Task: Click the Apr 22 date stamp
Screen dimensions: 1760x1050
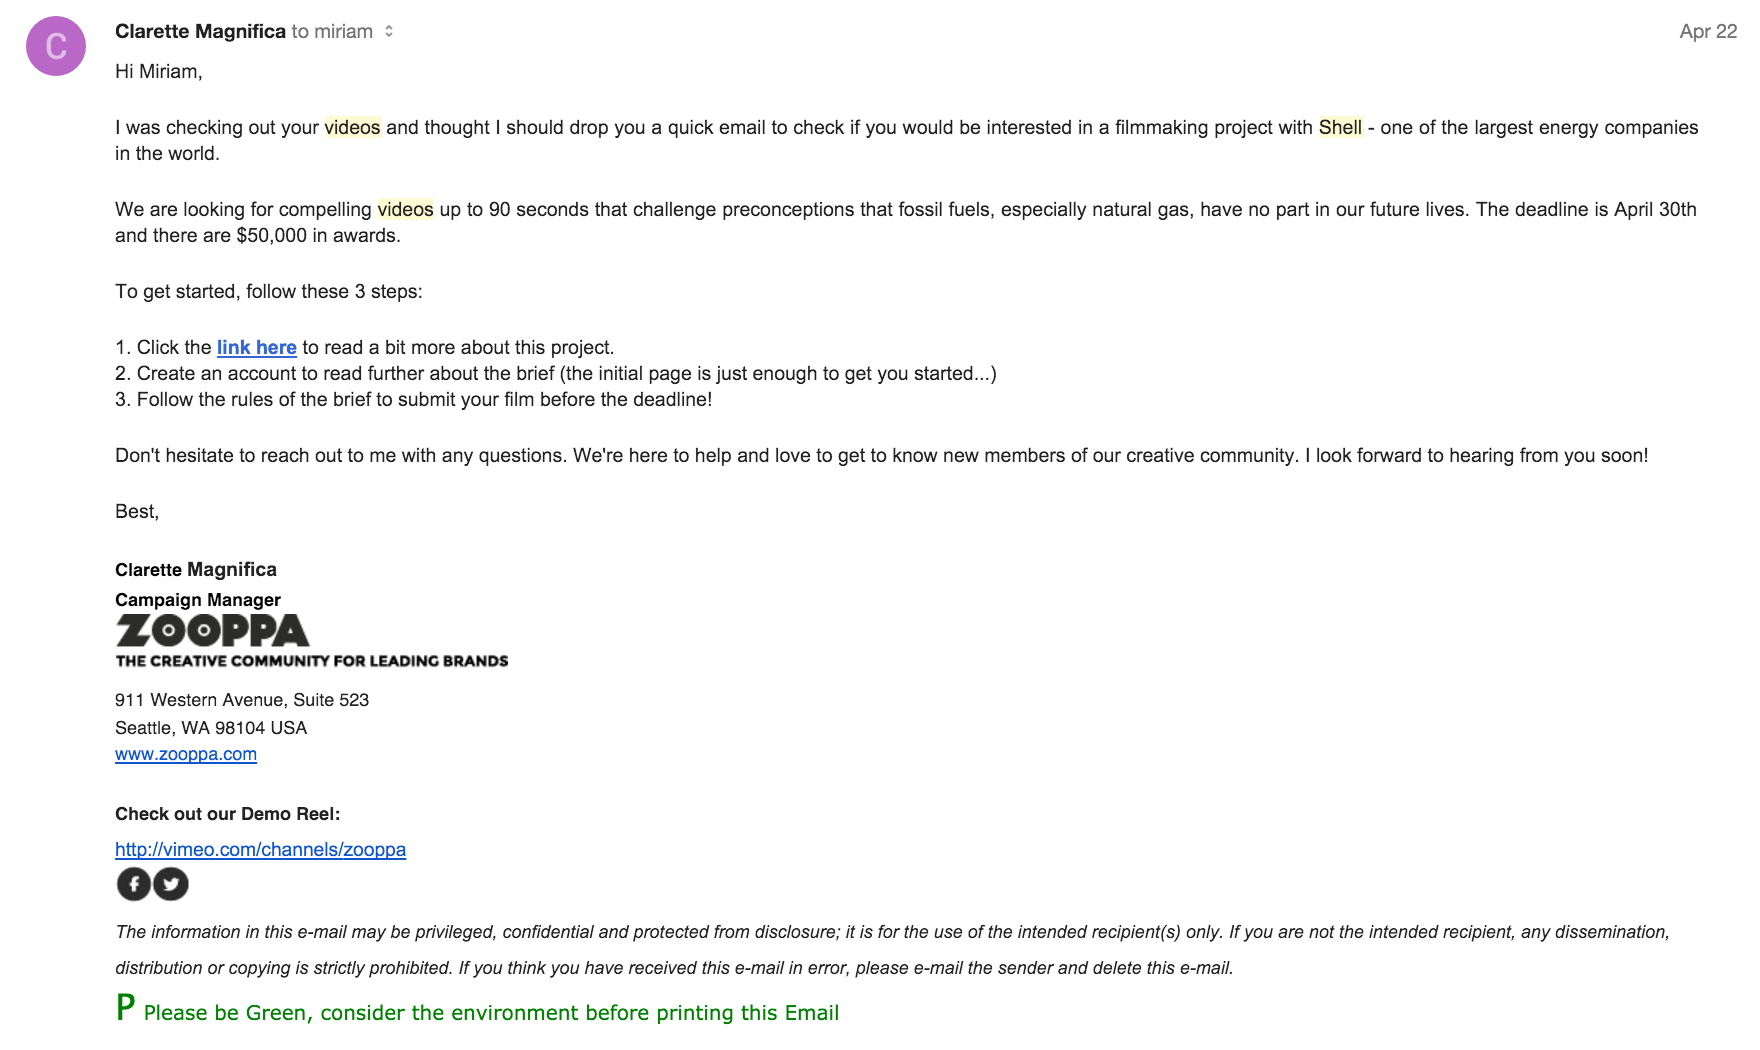Action: 1708,31
